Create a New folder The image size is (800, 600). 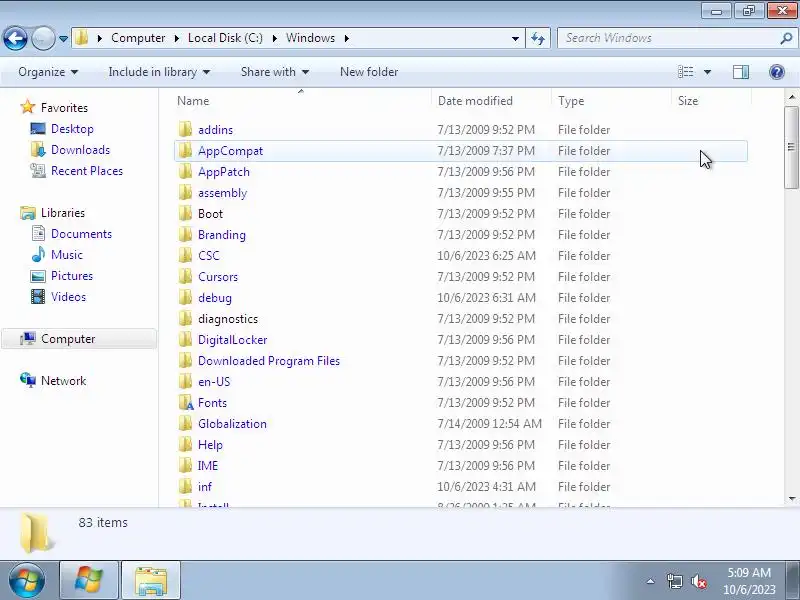[x=369, y=72]
